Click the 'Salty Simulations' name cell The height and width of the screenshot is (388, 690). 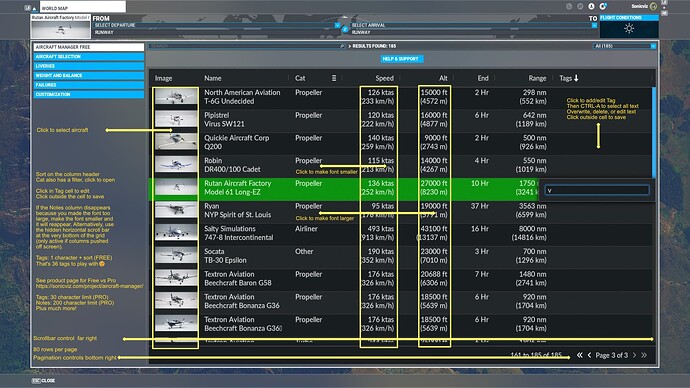(x=230, y=229)
